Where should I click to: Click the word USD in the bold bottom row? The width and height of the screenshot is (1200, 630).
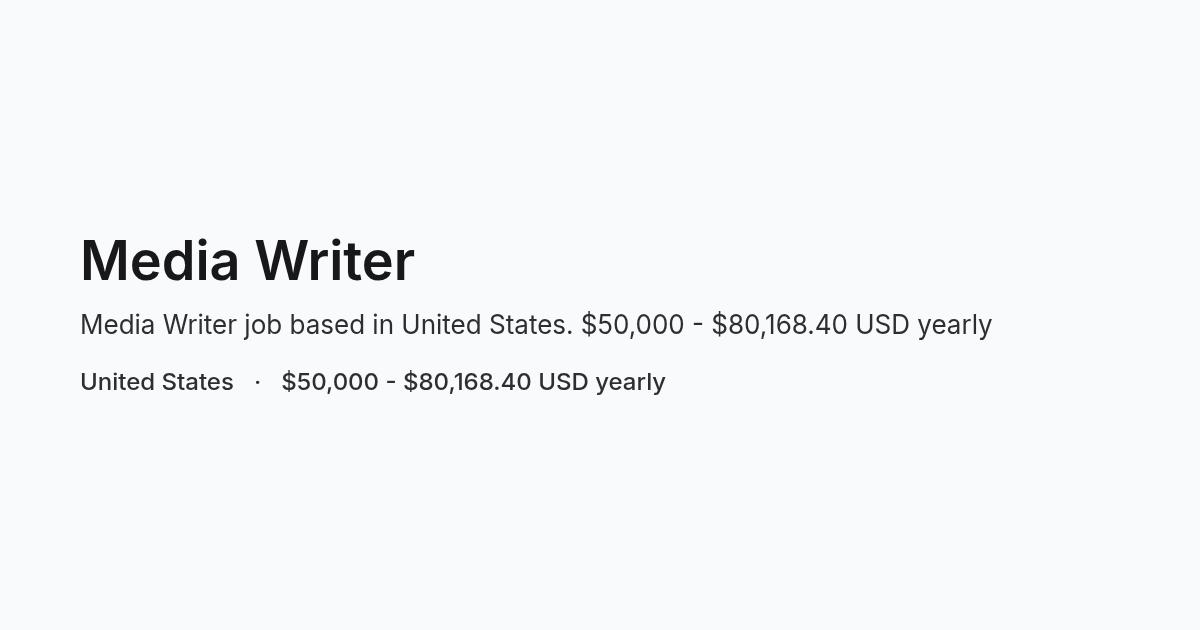pyautogui.click(x=564, y=382)
